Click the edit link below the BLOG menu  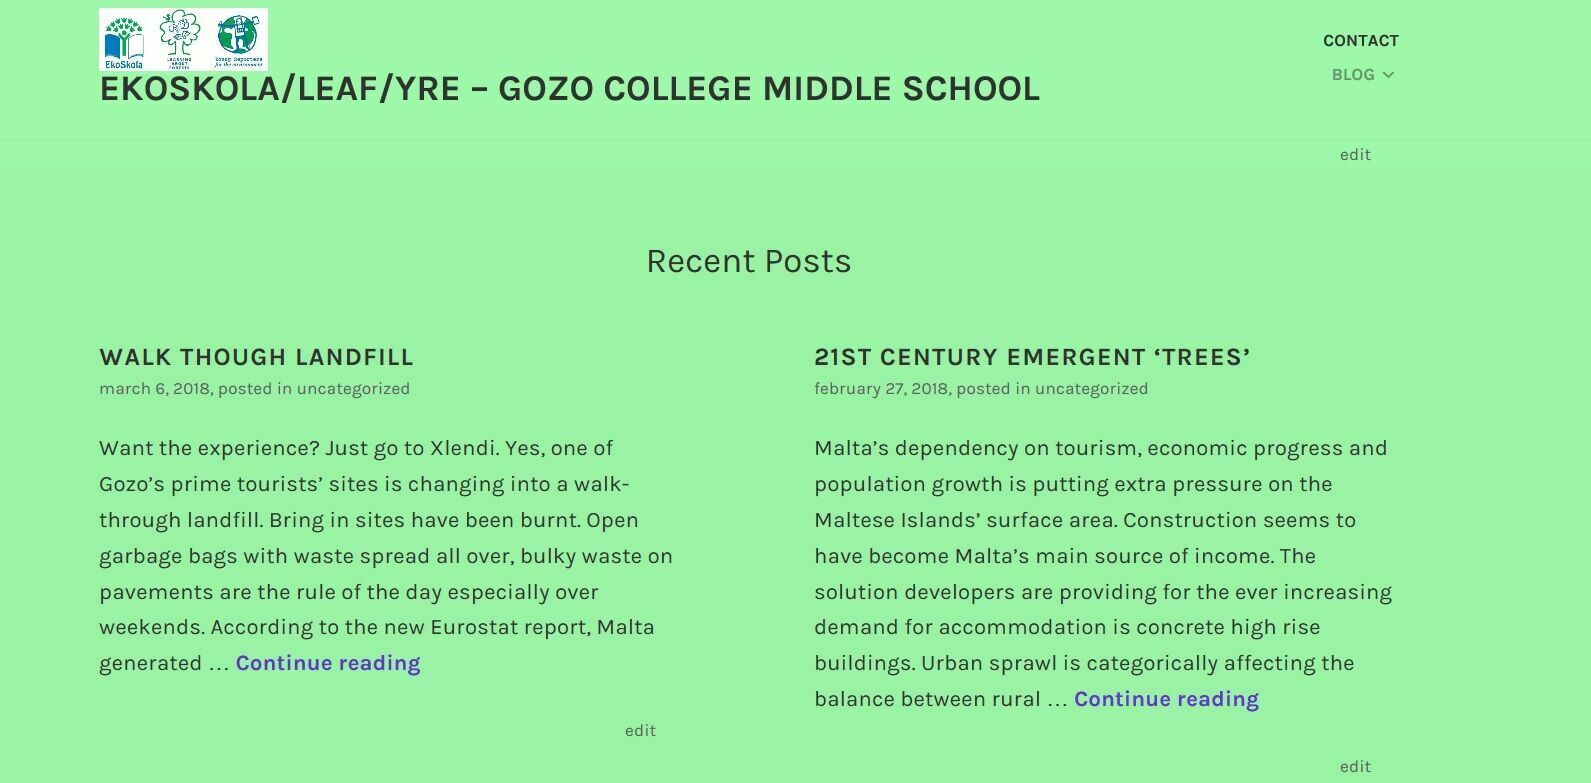click(1355, 155)
